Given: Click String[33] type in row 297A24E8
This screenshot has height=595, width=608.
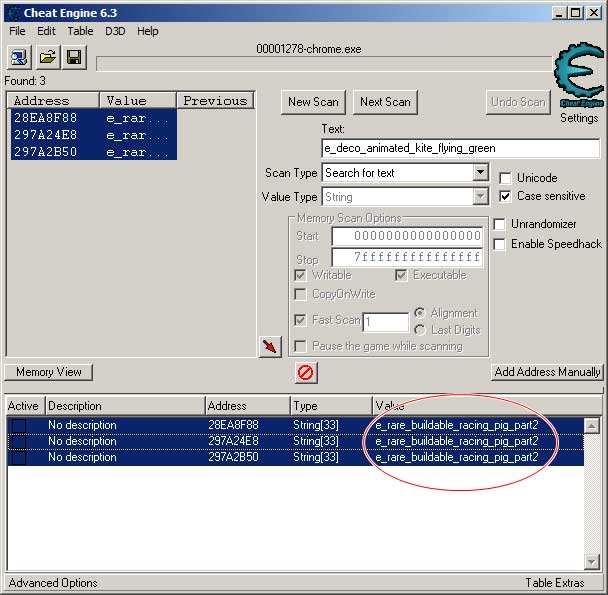Looking at the screenshot, I should [316, 441].
